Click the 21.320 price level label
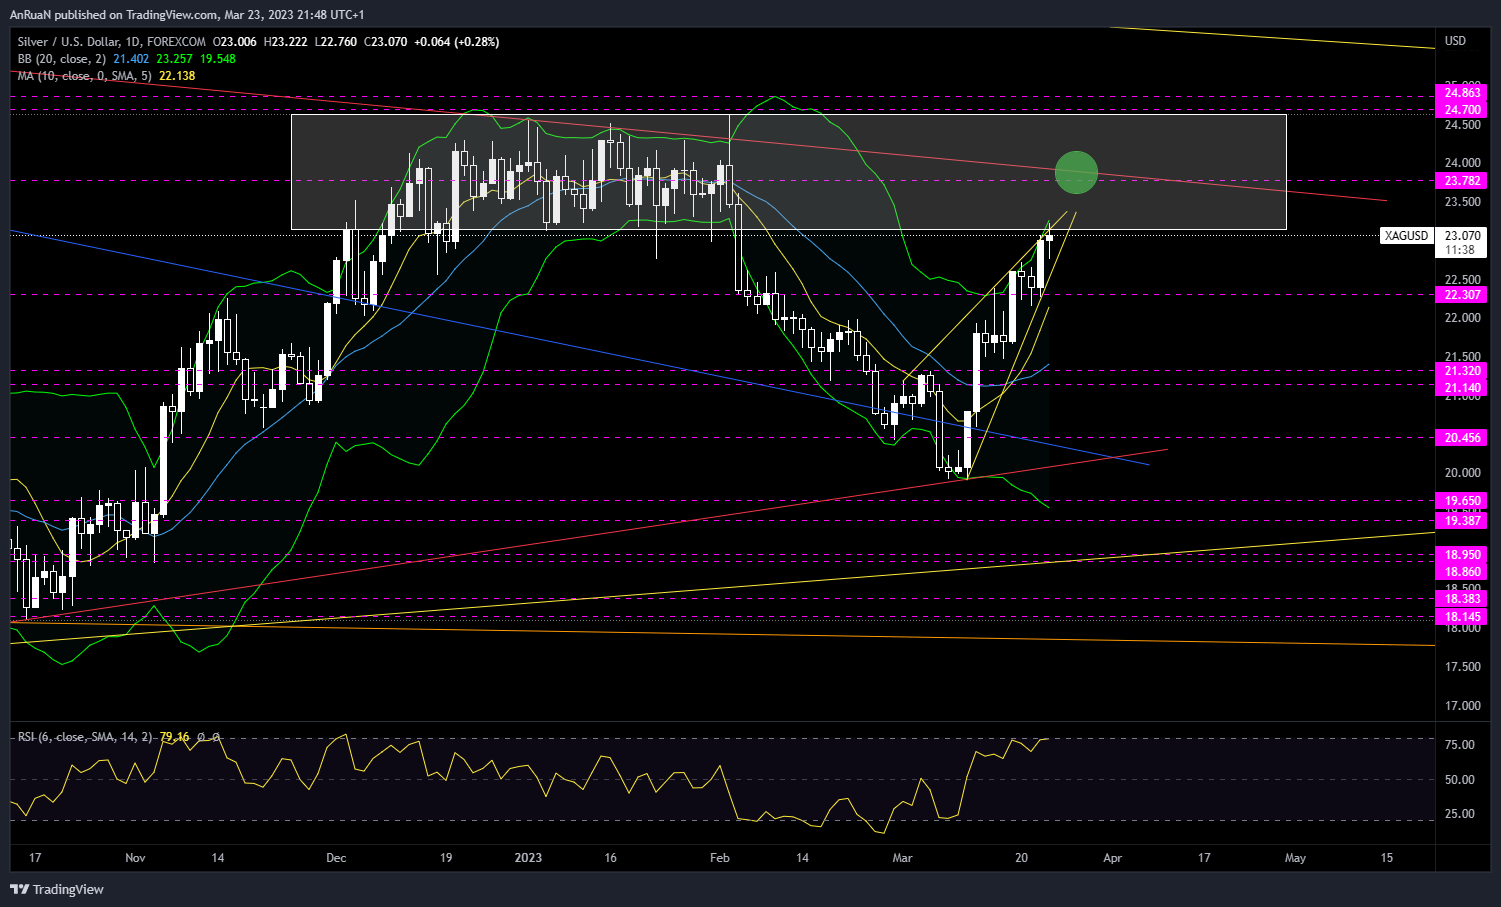 point(1463,371)
